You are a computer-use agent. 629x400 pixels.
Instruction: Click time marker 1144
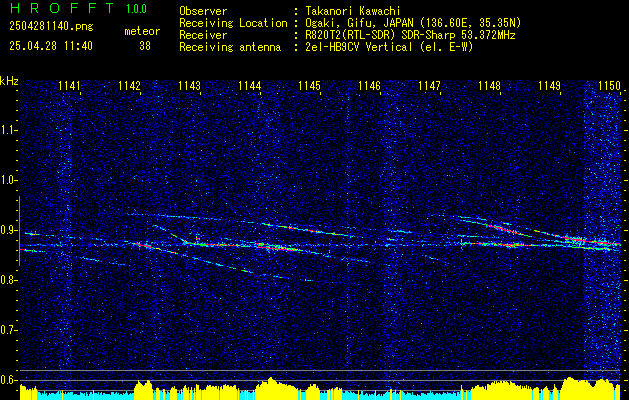250,86
